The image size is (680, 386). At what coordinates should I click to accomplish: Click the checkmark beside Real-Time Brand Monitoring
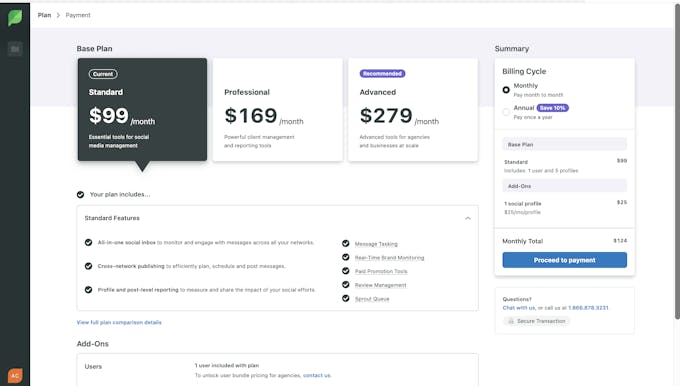click(346, 257)
